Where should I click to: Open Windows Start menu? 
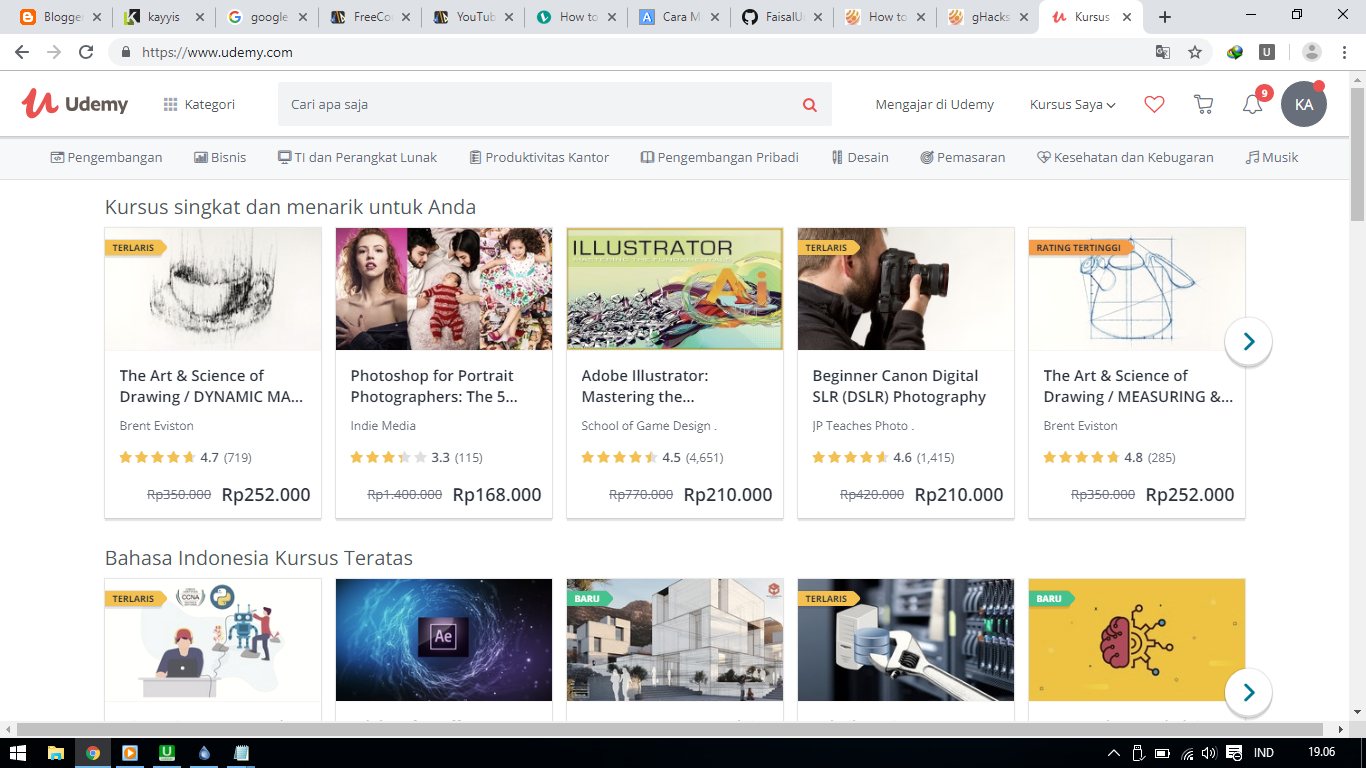point(19,753)
